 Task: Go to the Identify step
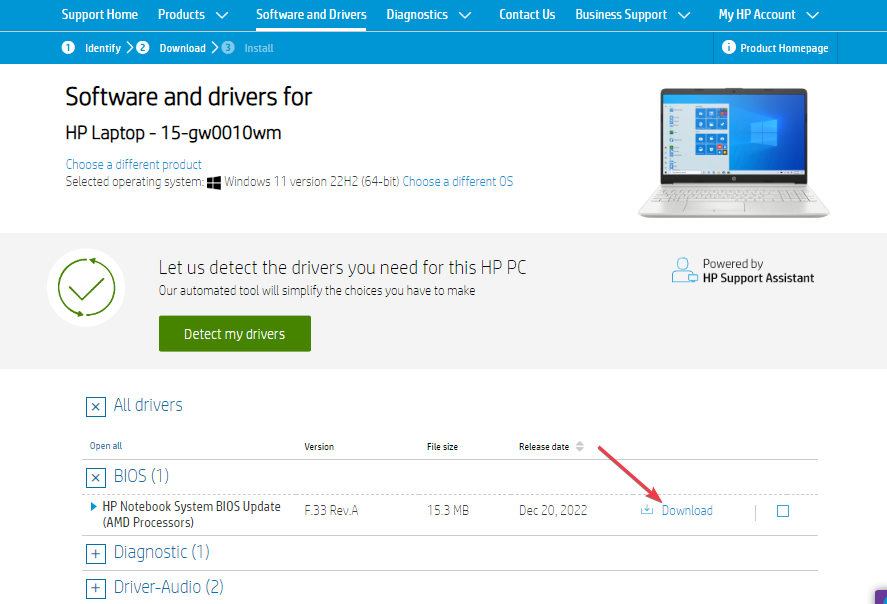coord(103,48)
